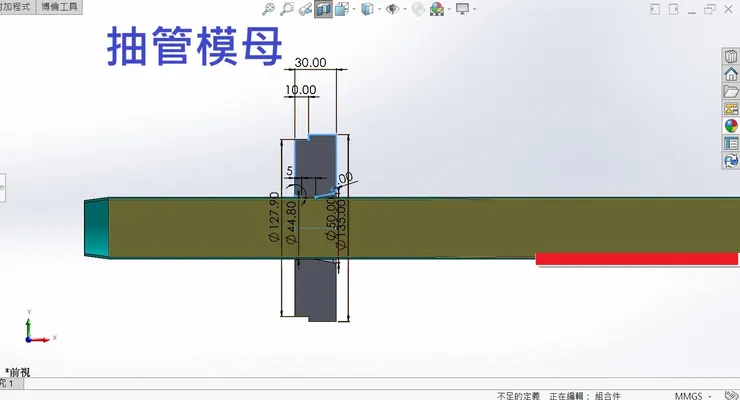Image resolution: width=740 pixels, height=400 pixels.
Task: Click the red bar on the tube
Action: click(637, 258)
